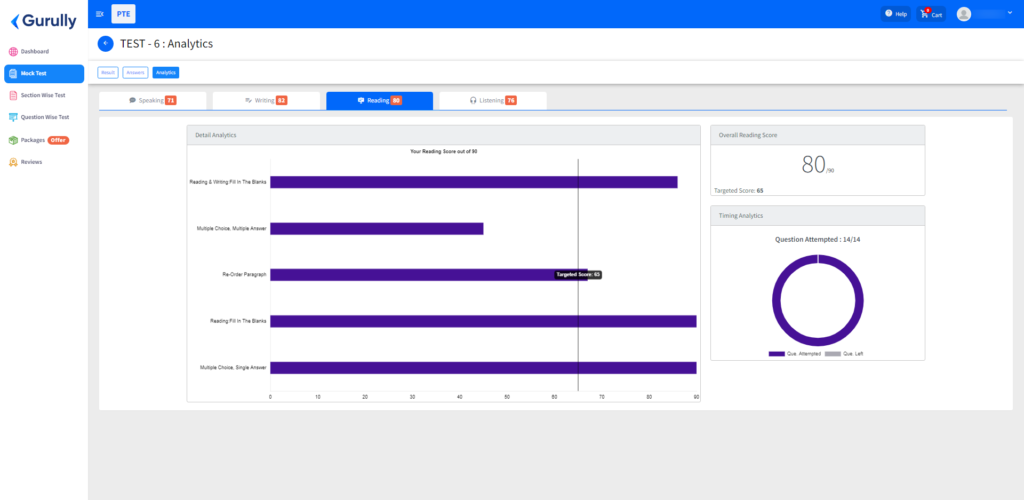This screenshot has width=1024, height=500.
Task: Open Section Wise Test sidebar icon
Action: [x=13, y=95]
